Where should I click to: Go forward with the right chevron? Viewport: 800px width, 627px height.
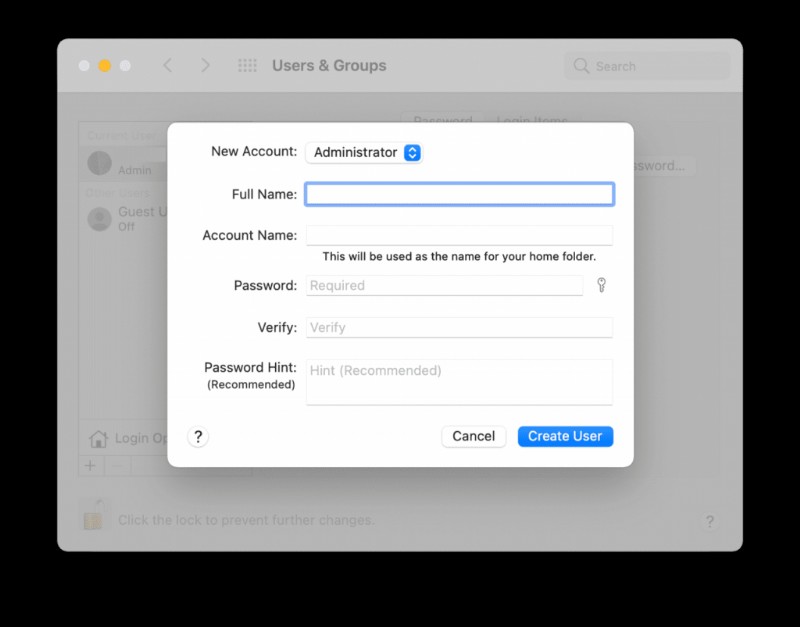[205, 66]
